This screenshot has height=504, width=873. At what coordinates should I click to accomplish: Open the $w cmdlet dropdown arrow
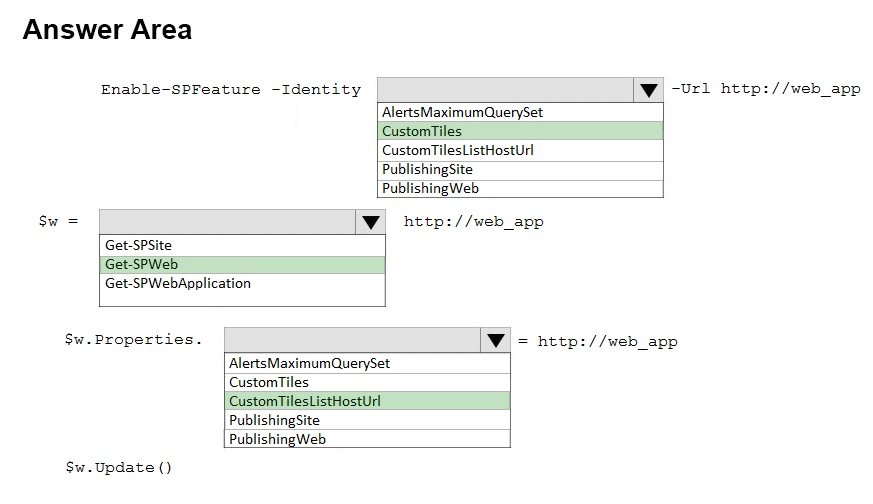pos(370,222)
